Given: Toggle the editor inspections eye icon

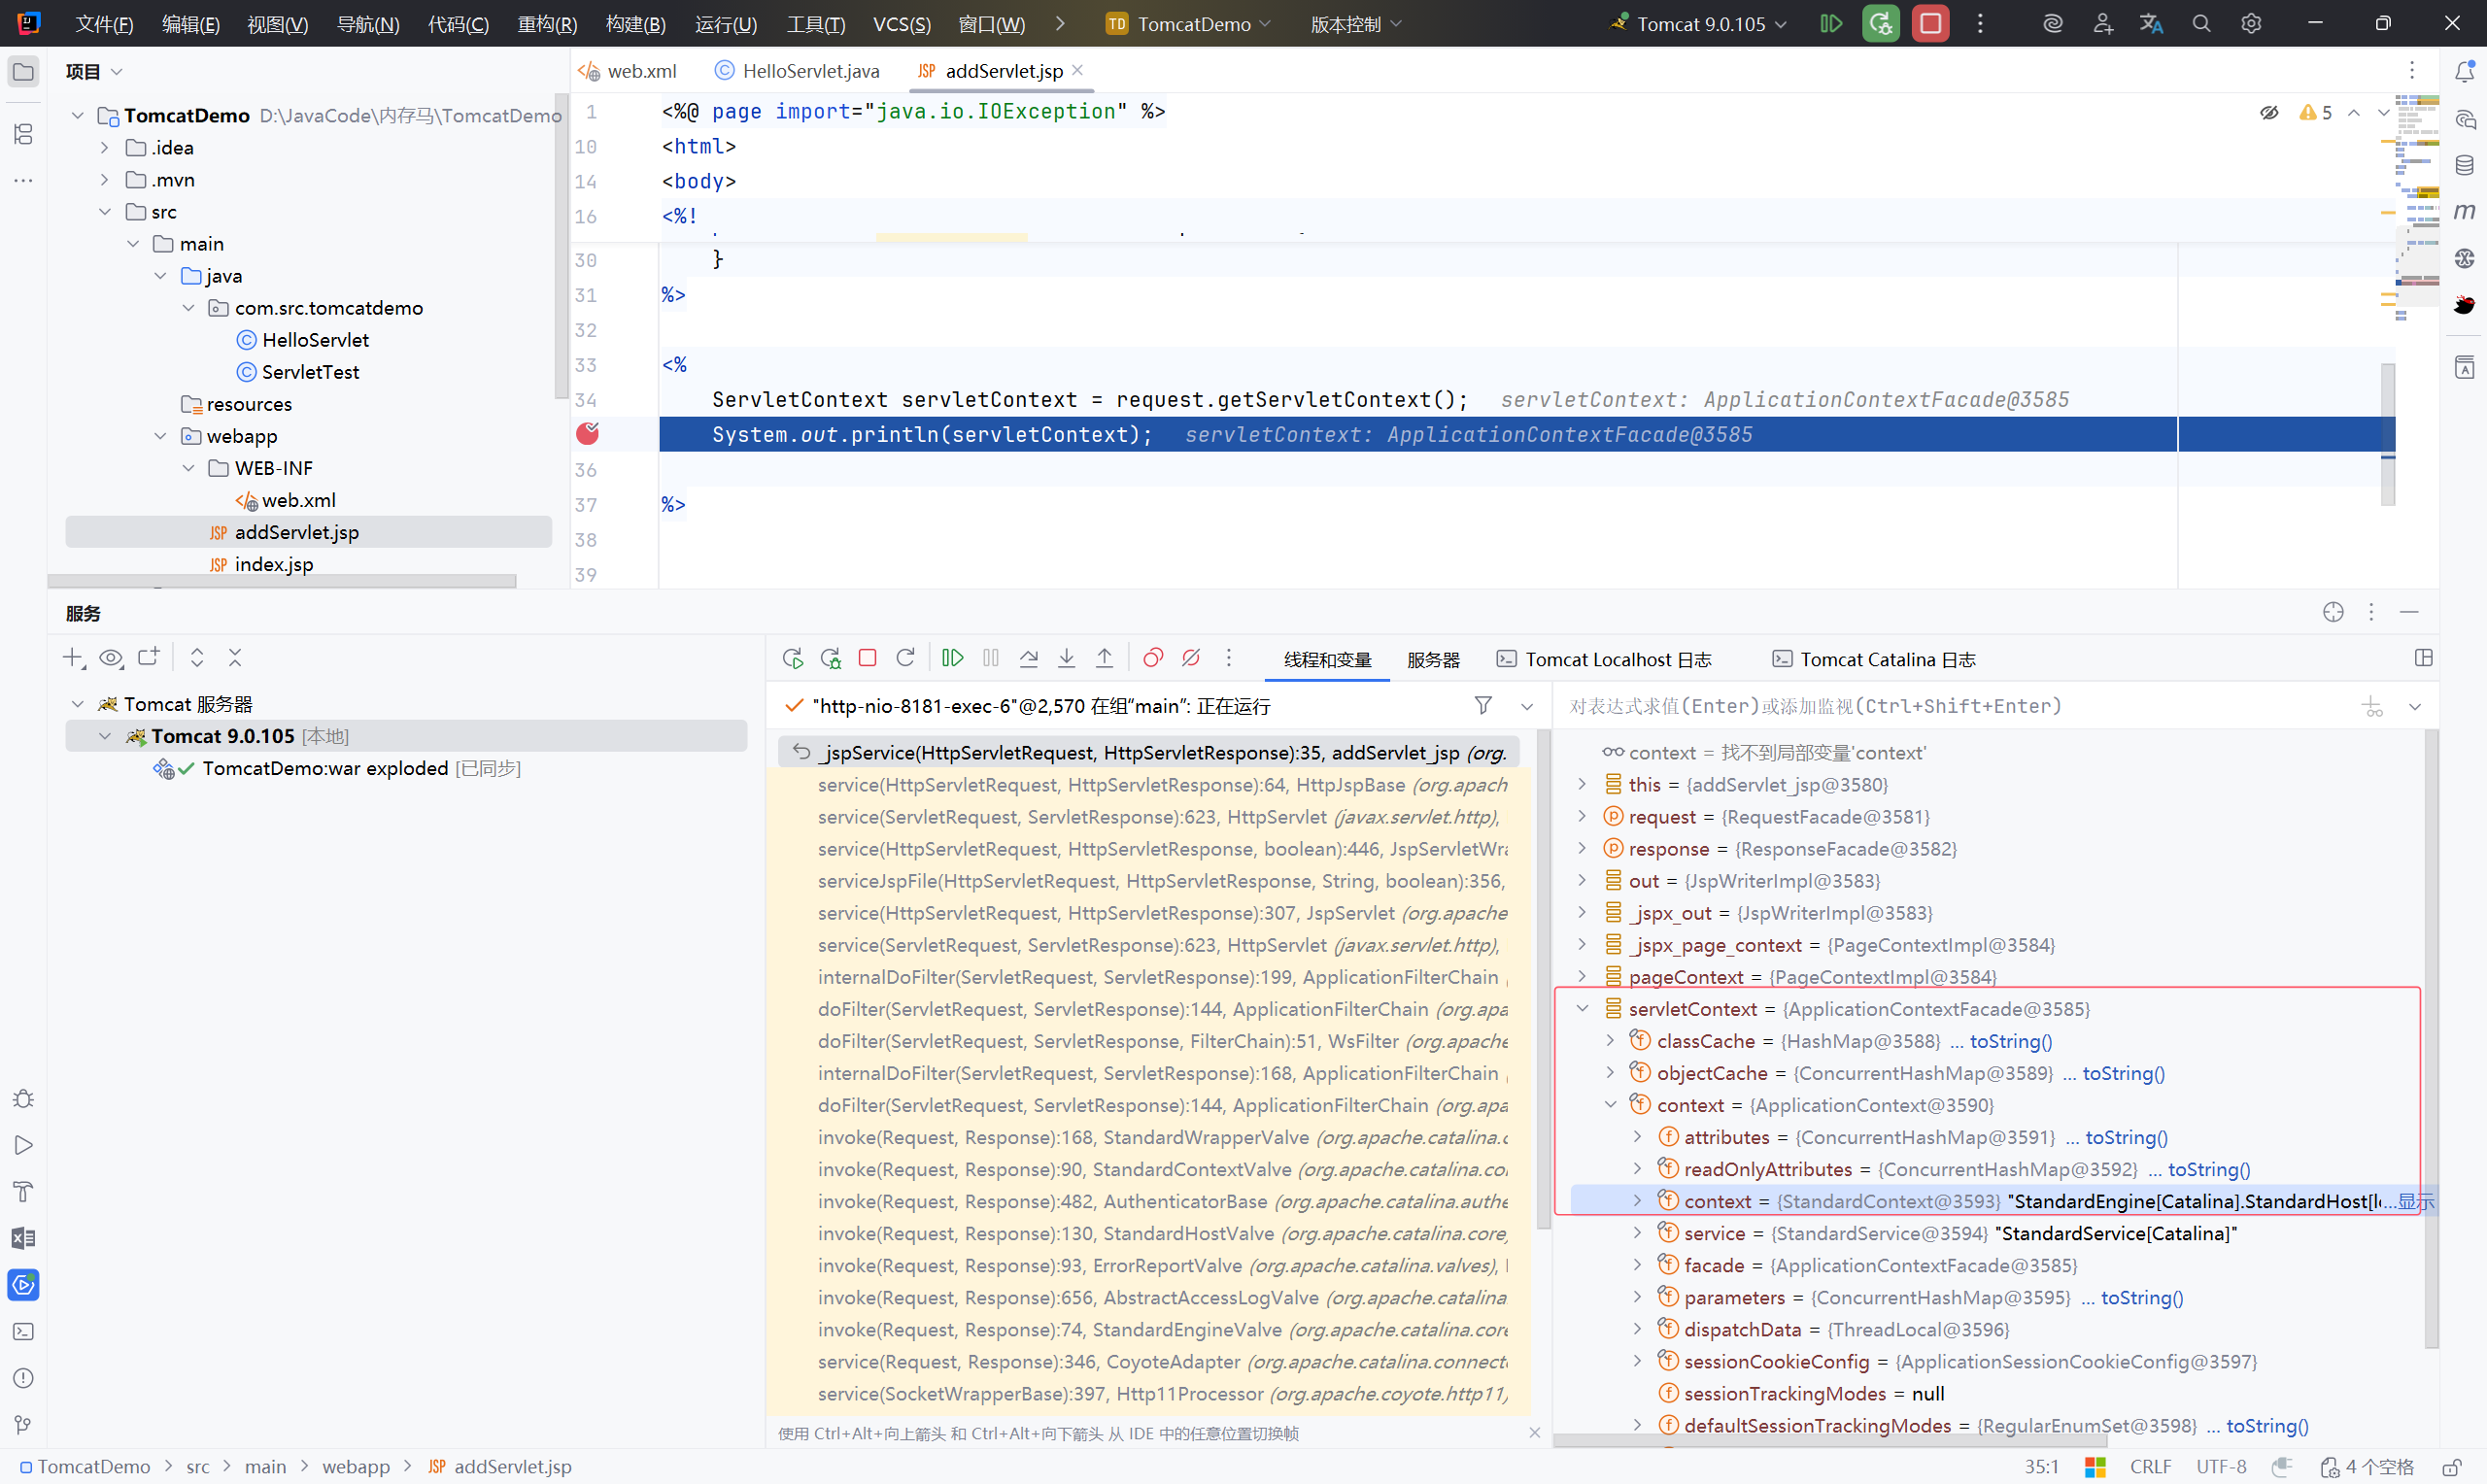Looking at the screenshot, I should [x=2269, y=112].
